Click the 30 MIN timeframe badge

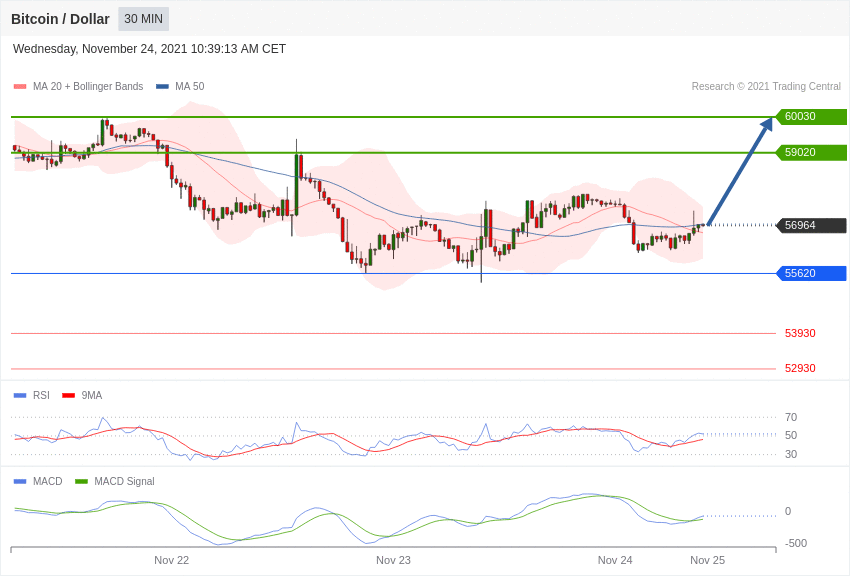[x=144, y=19]
